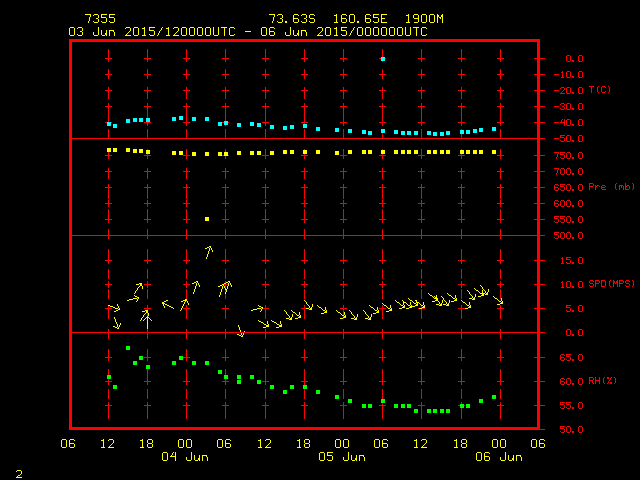Click the RH(%) humidity axis label

click(602, 381)
